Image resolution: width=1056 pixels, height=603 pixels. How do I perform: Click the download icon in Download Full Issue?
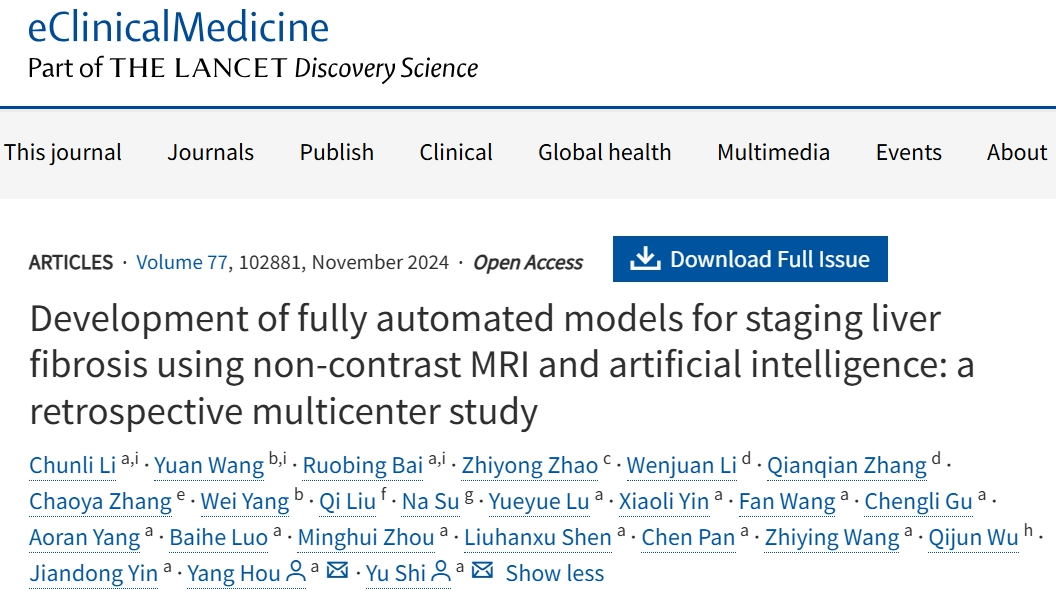click(645, 259)
